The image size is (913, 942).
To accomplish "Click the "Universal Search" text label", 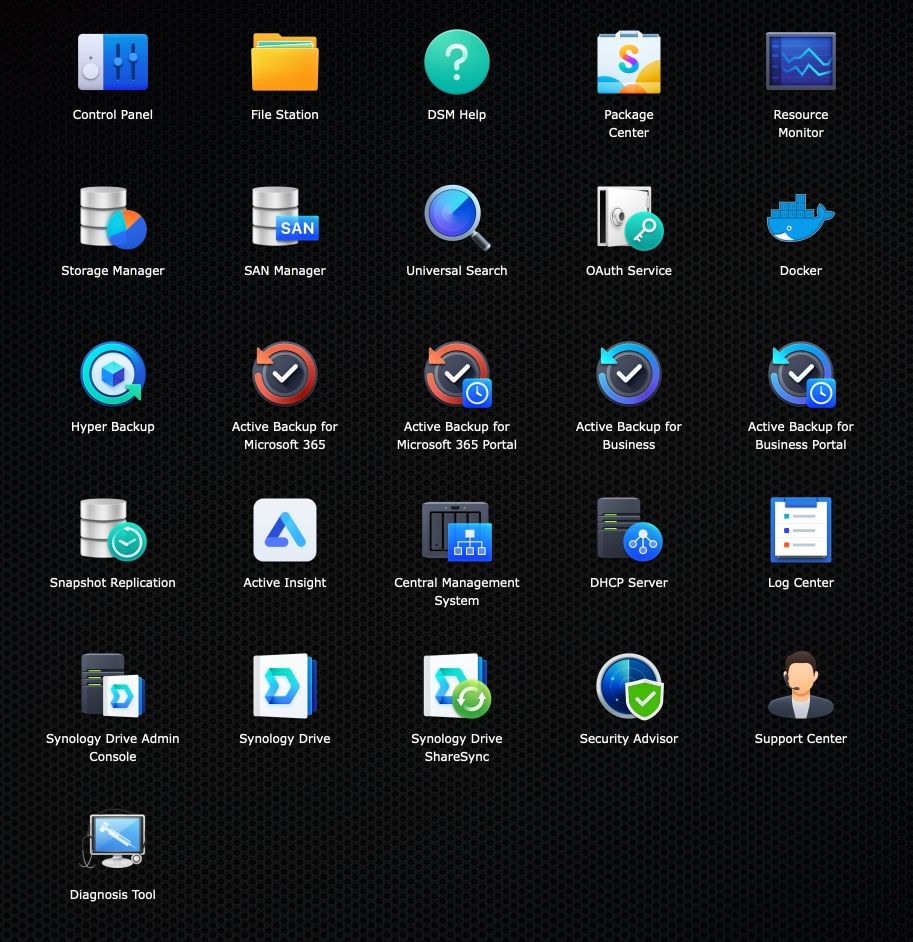I will (x=456, y=271).
